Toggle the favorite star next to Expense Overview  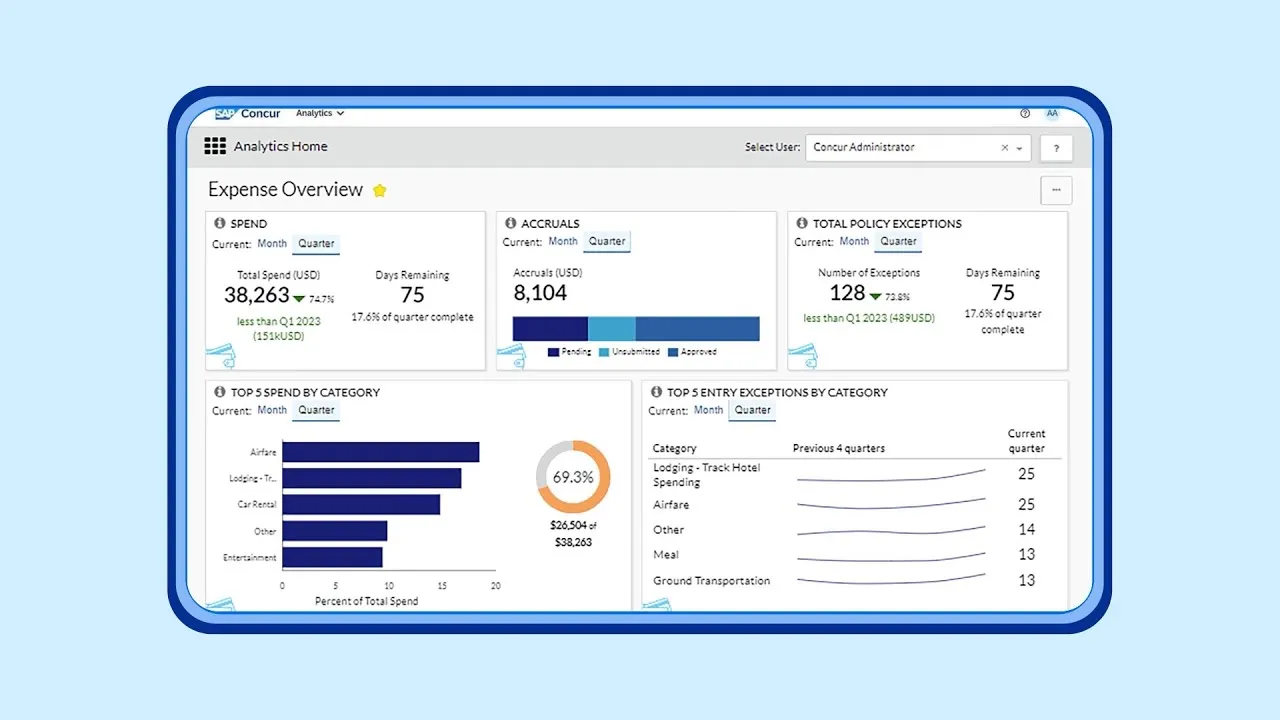[x=379, y=190]
